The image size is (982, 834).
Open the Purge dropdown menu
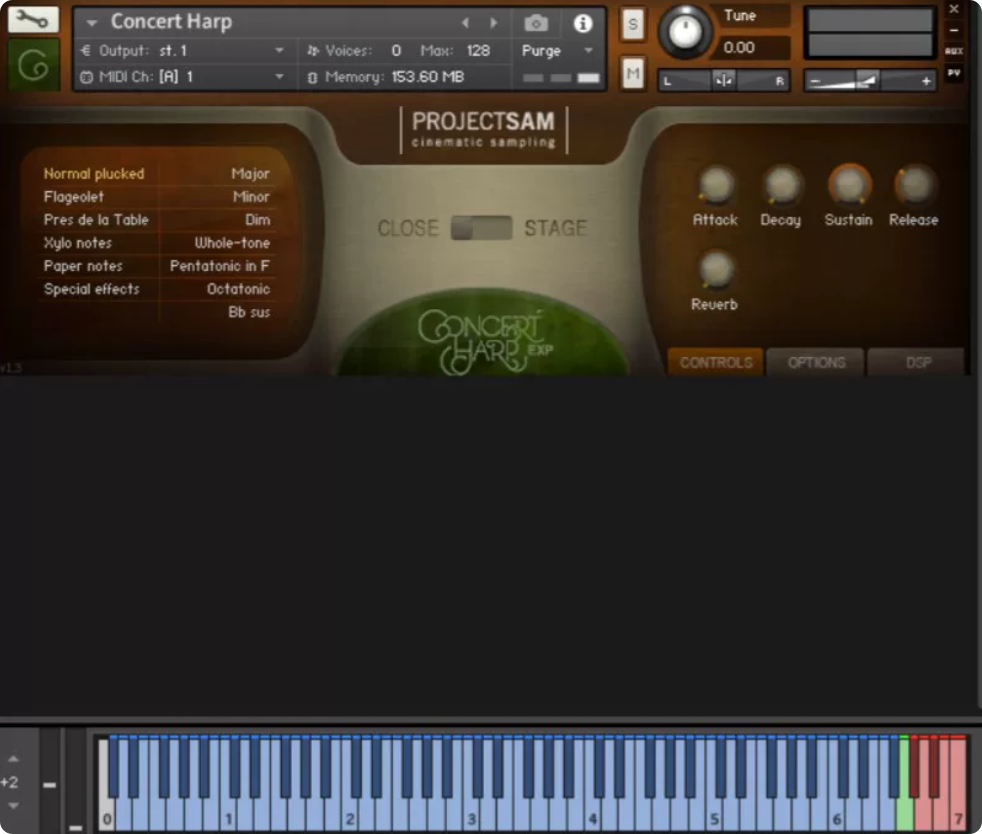point(556,51)
